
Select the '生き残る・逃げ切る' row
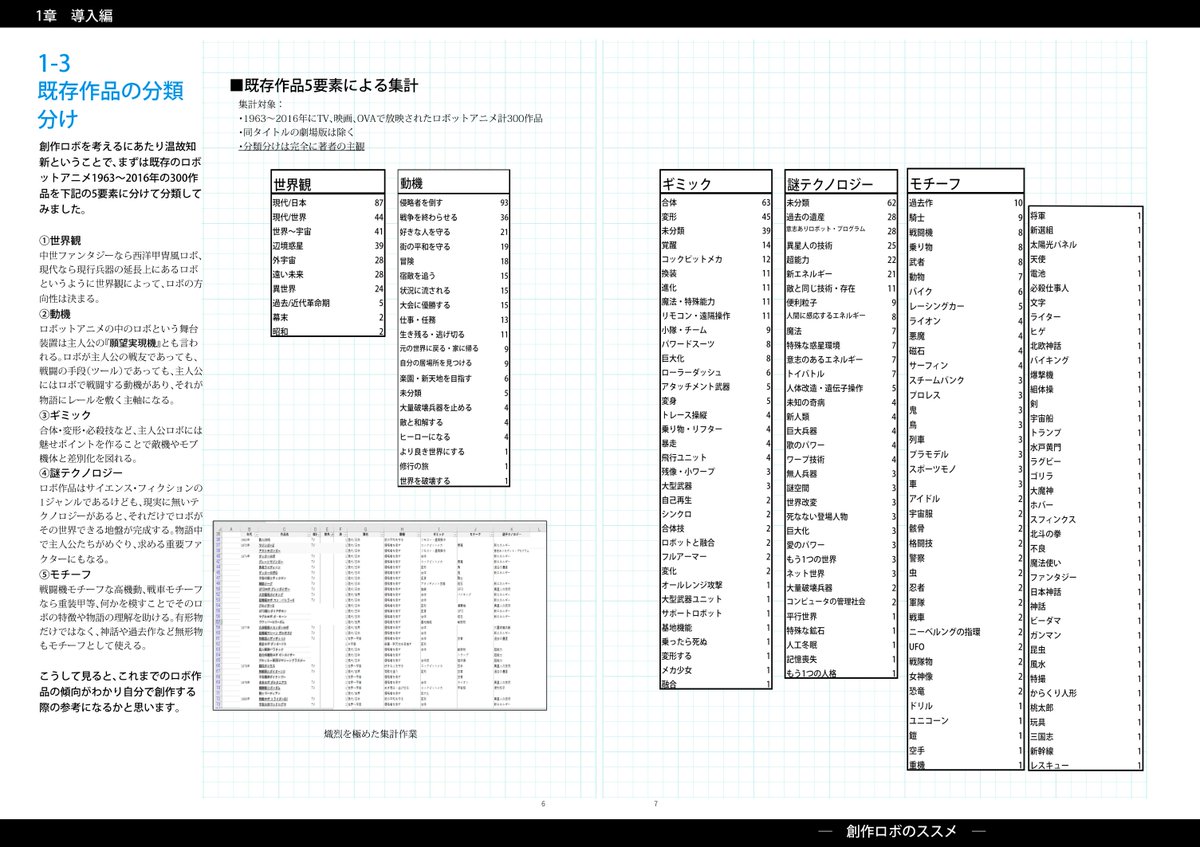coord(454,334)
